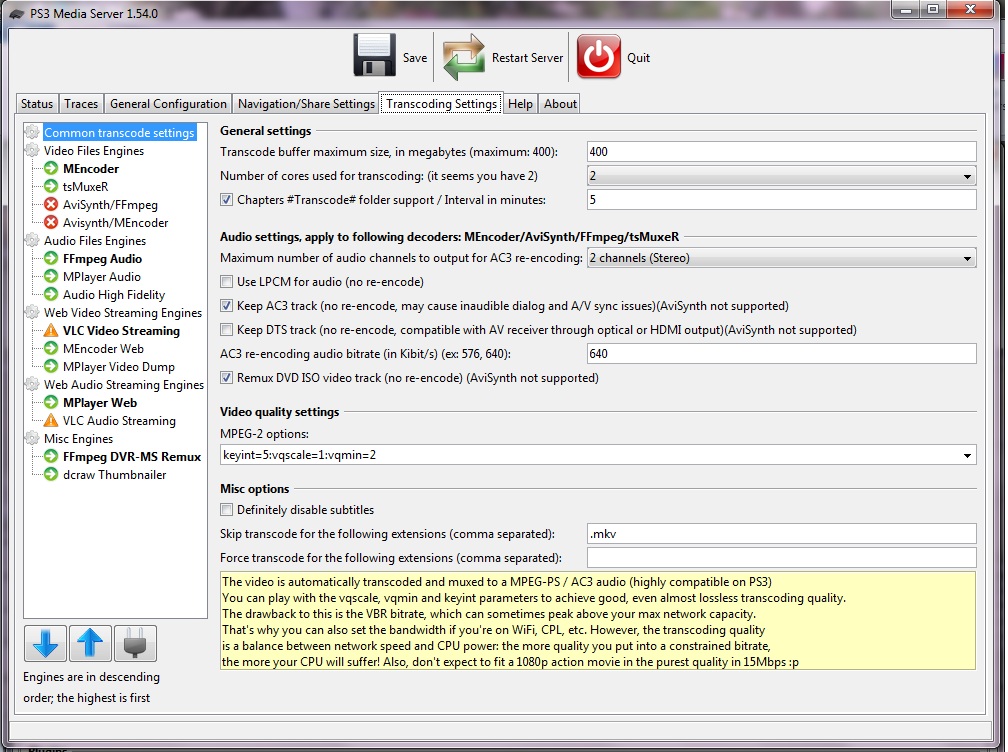Check Definitely disable subtitles
This screenshot has width=1008, height=752.
pos(226,510)
